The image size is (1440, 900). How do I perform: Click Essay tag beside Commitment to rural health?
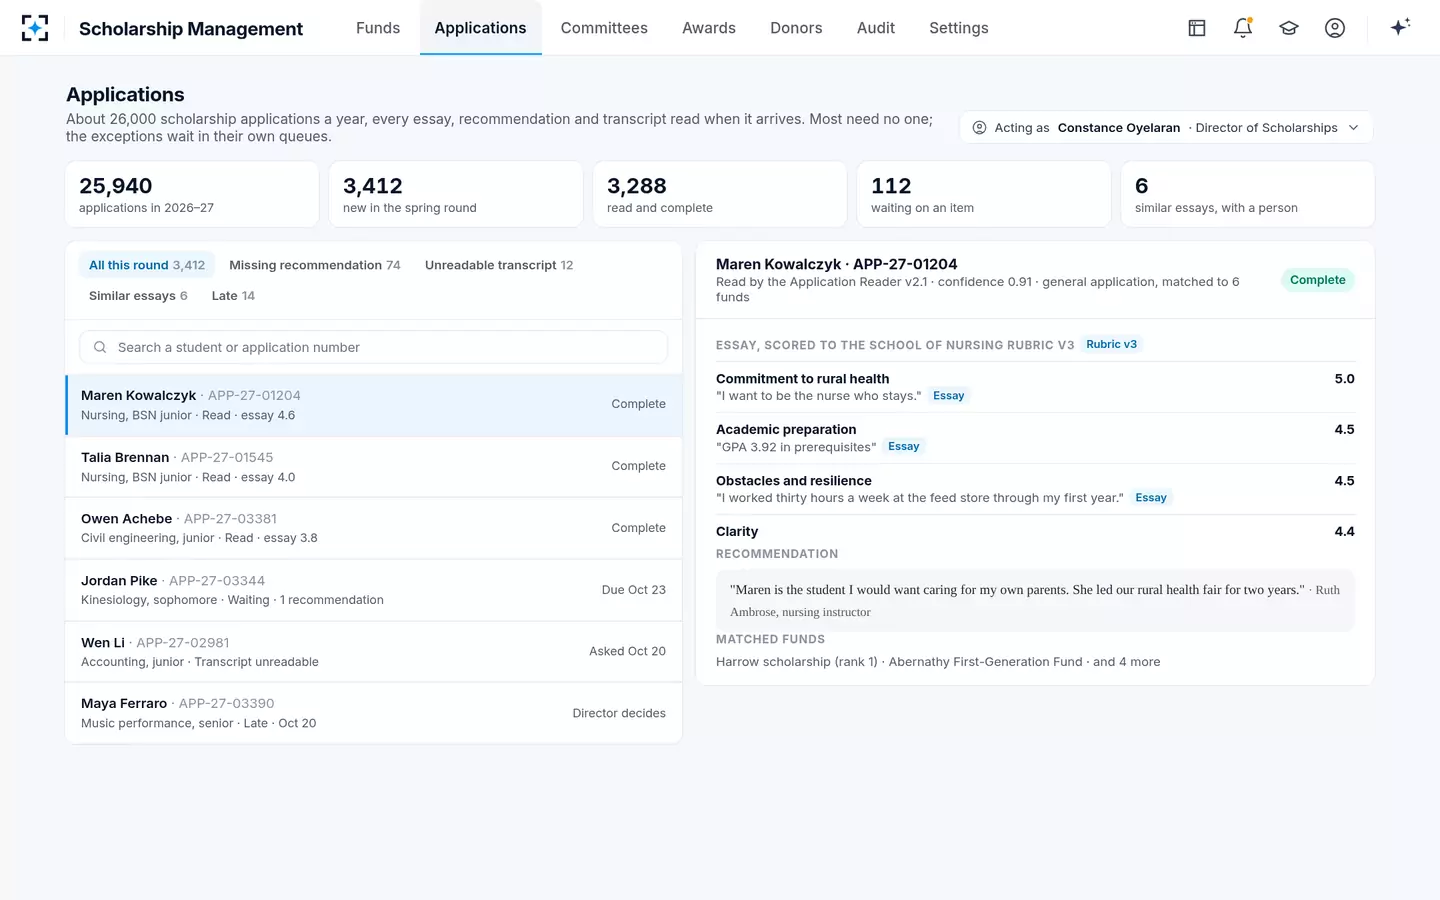(949, 396)
